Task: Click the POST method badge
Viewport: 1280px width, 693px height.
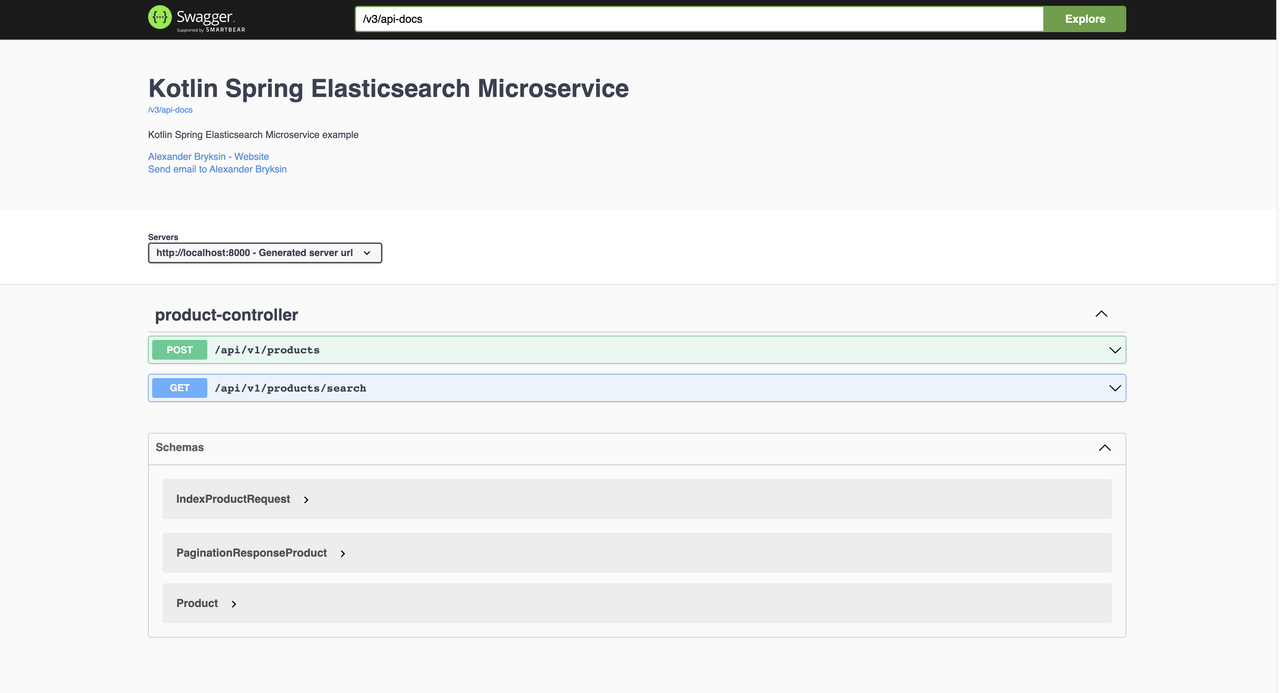Action: coord(180,350)
